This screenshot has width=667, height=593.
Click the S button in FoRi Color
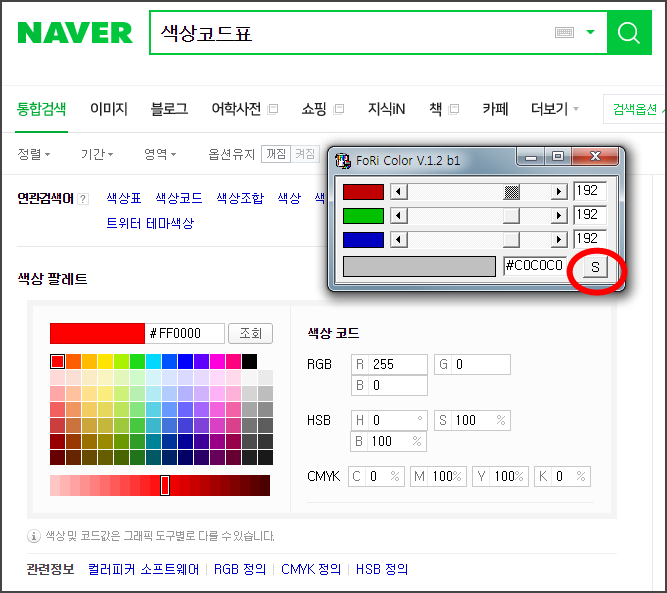[595, 267]
